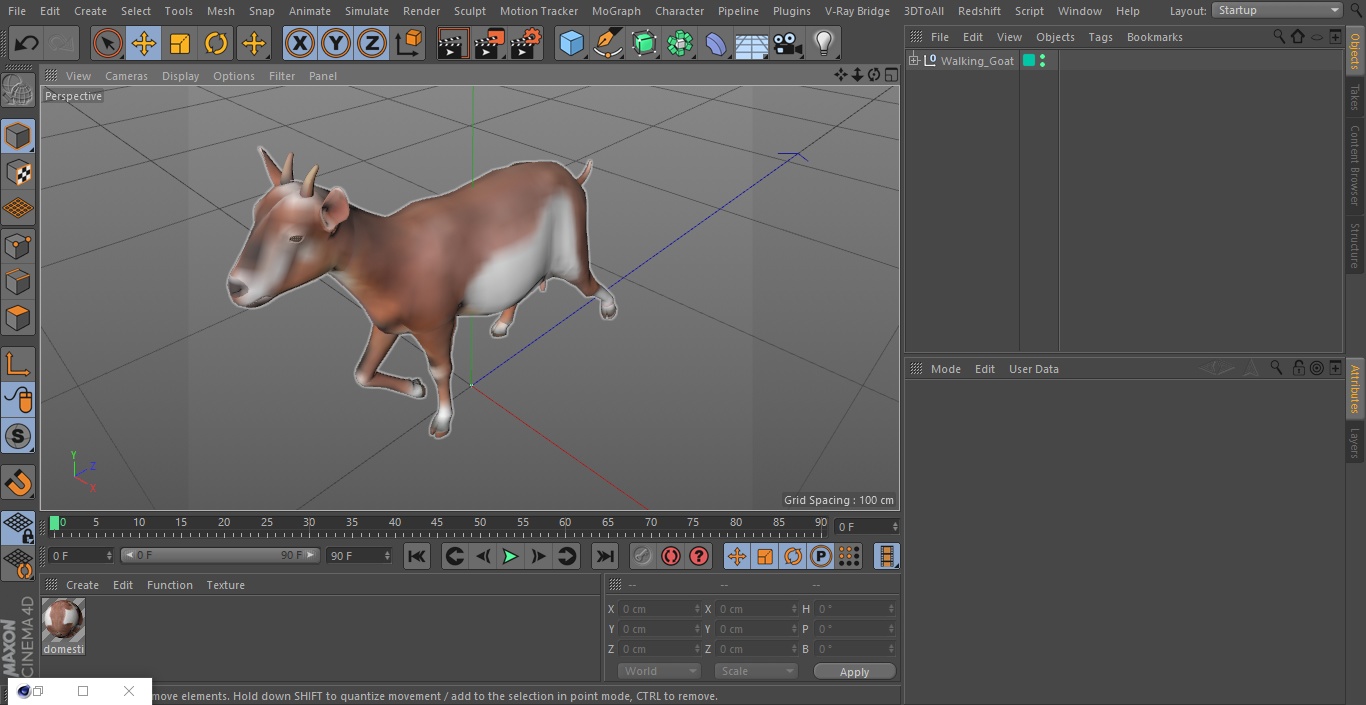Select the Live Selection tool

pos(108,43)
